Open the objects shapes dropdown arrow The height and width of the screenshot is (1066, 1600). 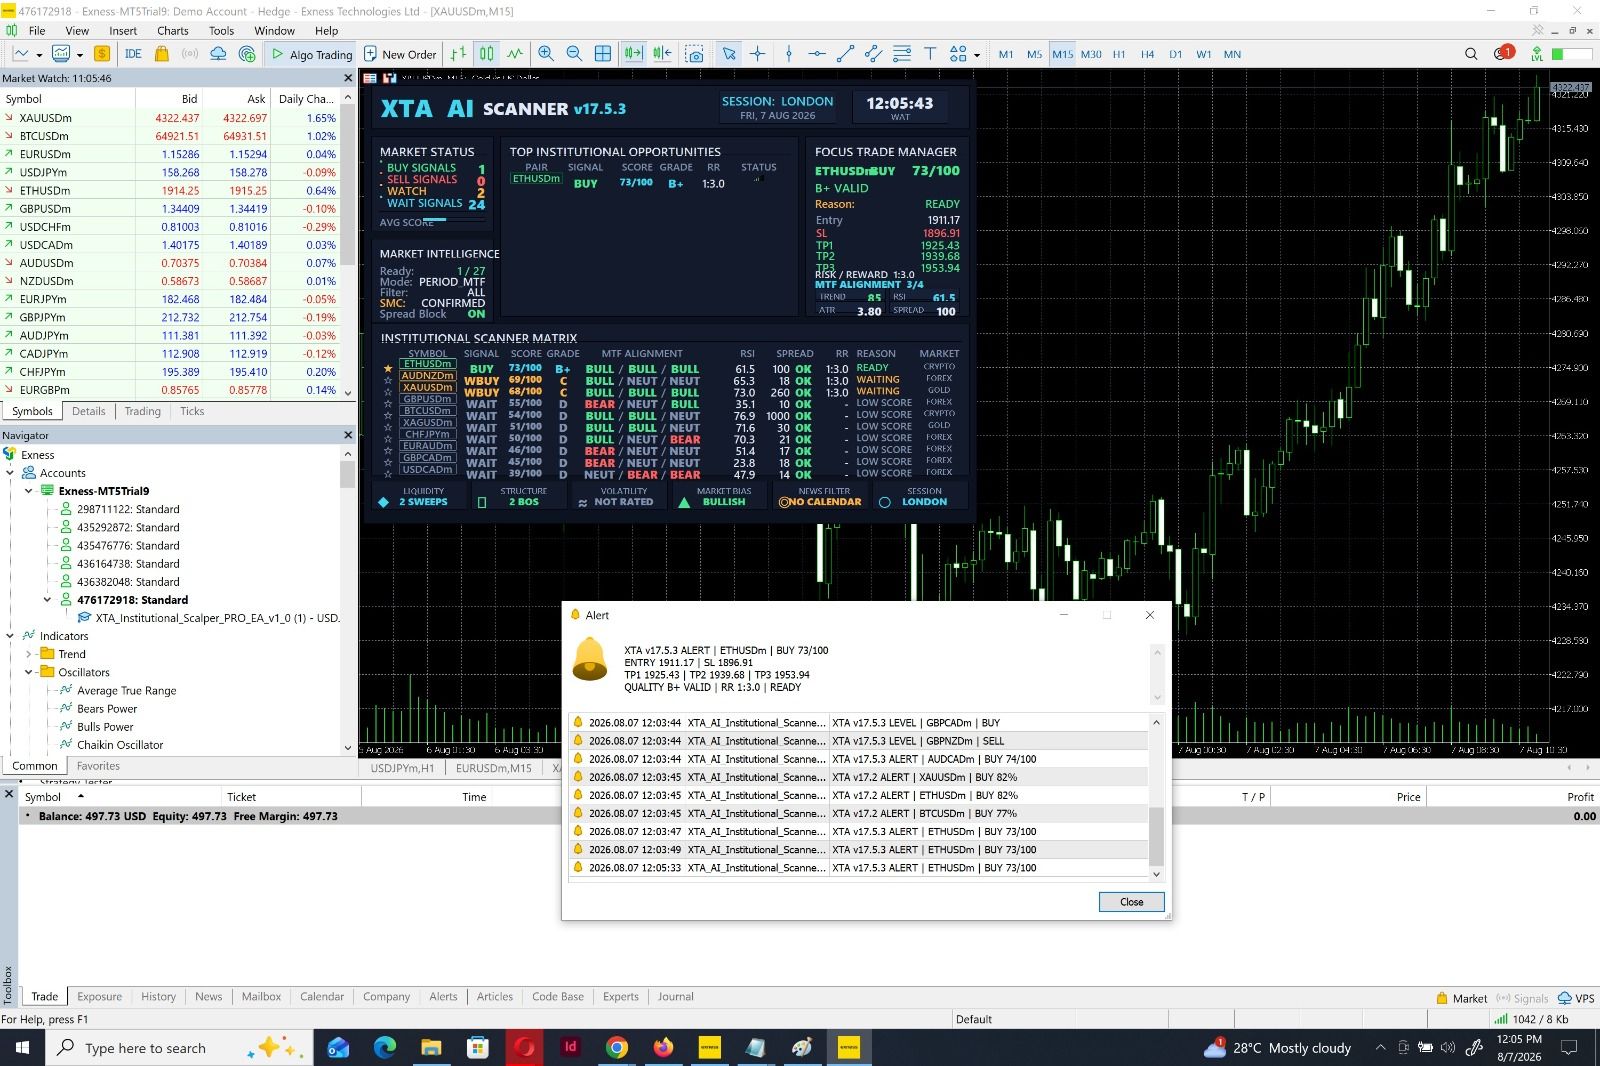coord(977,55)
